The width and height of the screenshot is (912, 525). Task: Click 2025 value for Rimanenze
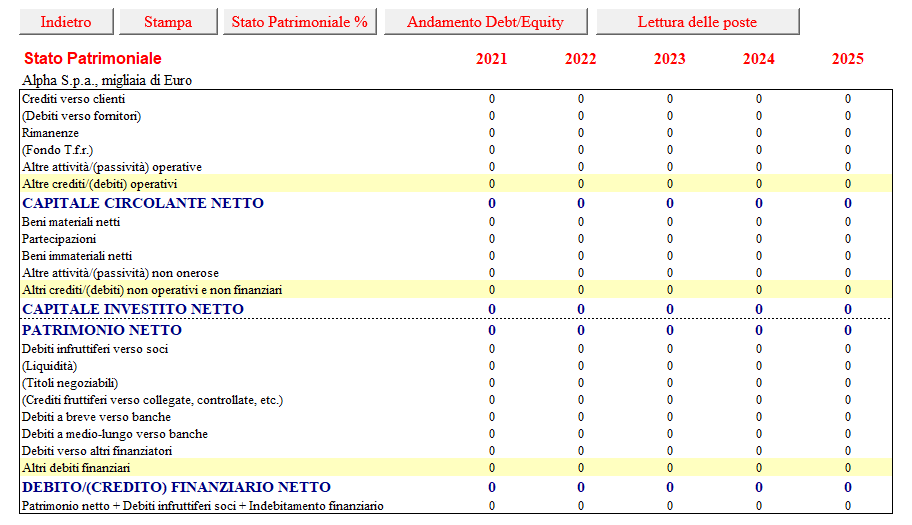pyautogui.click(x=847, y=133)
